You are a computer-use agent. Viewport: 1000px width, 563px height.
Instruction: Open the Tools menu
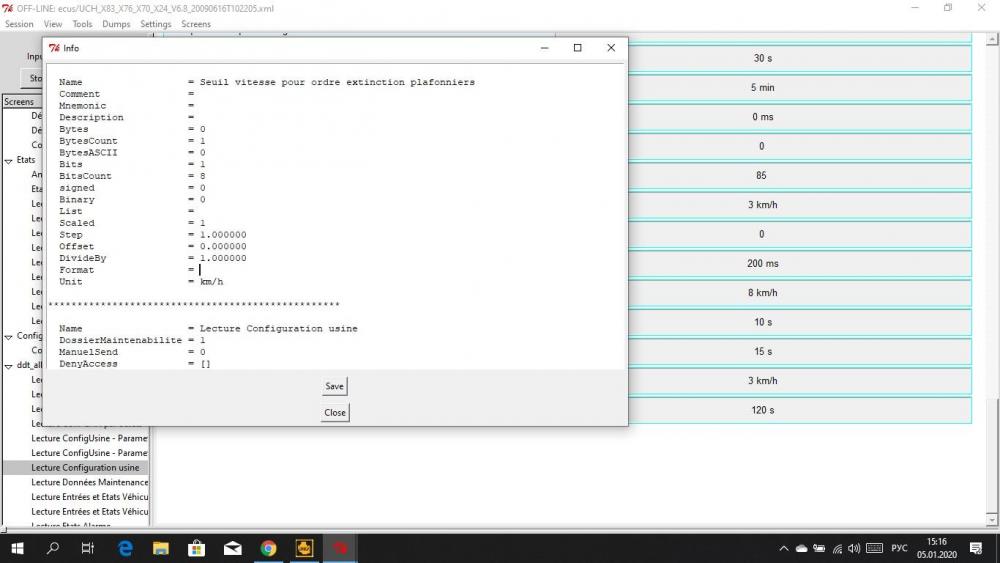coord(82,24)
